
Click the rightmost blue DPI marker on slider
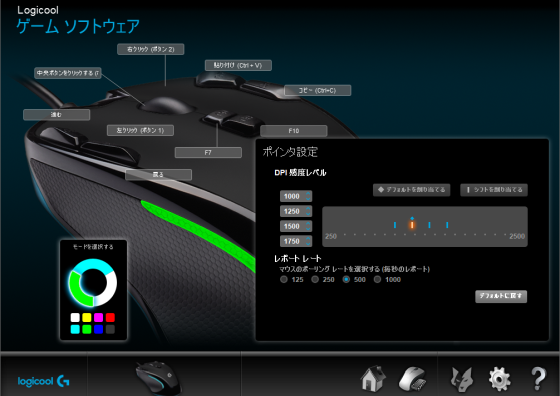(x=447, y=225)
